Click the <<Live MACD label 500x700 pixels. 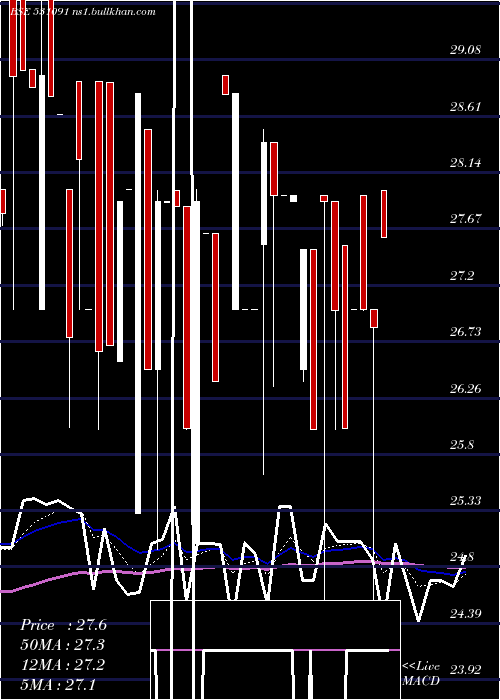pyautogui.click(x=421, y=673)
